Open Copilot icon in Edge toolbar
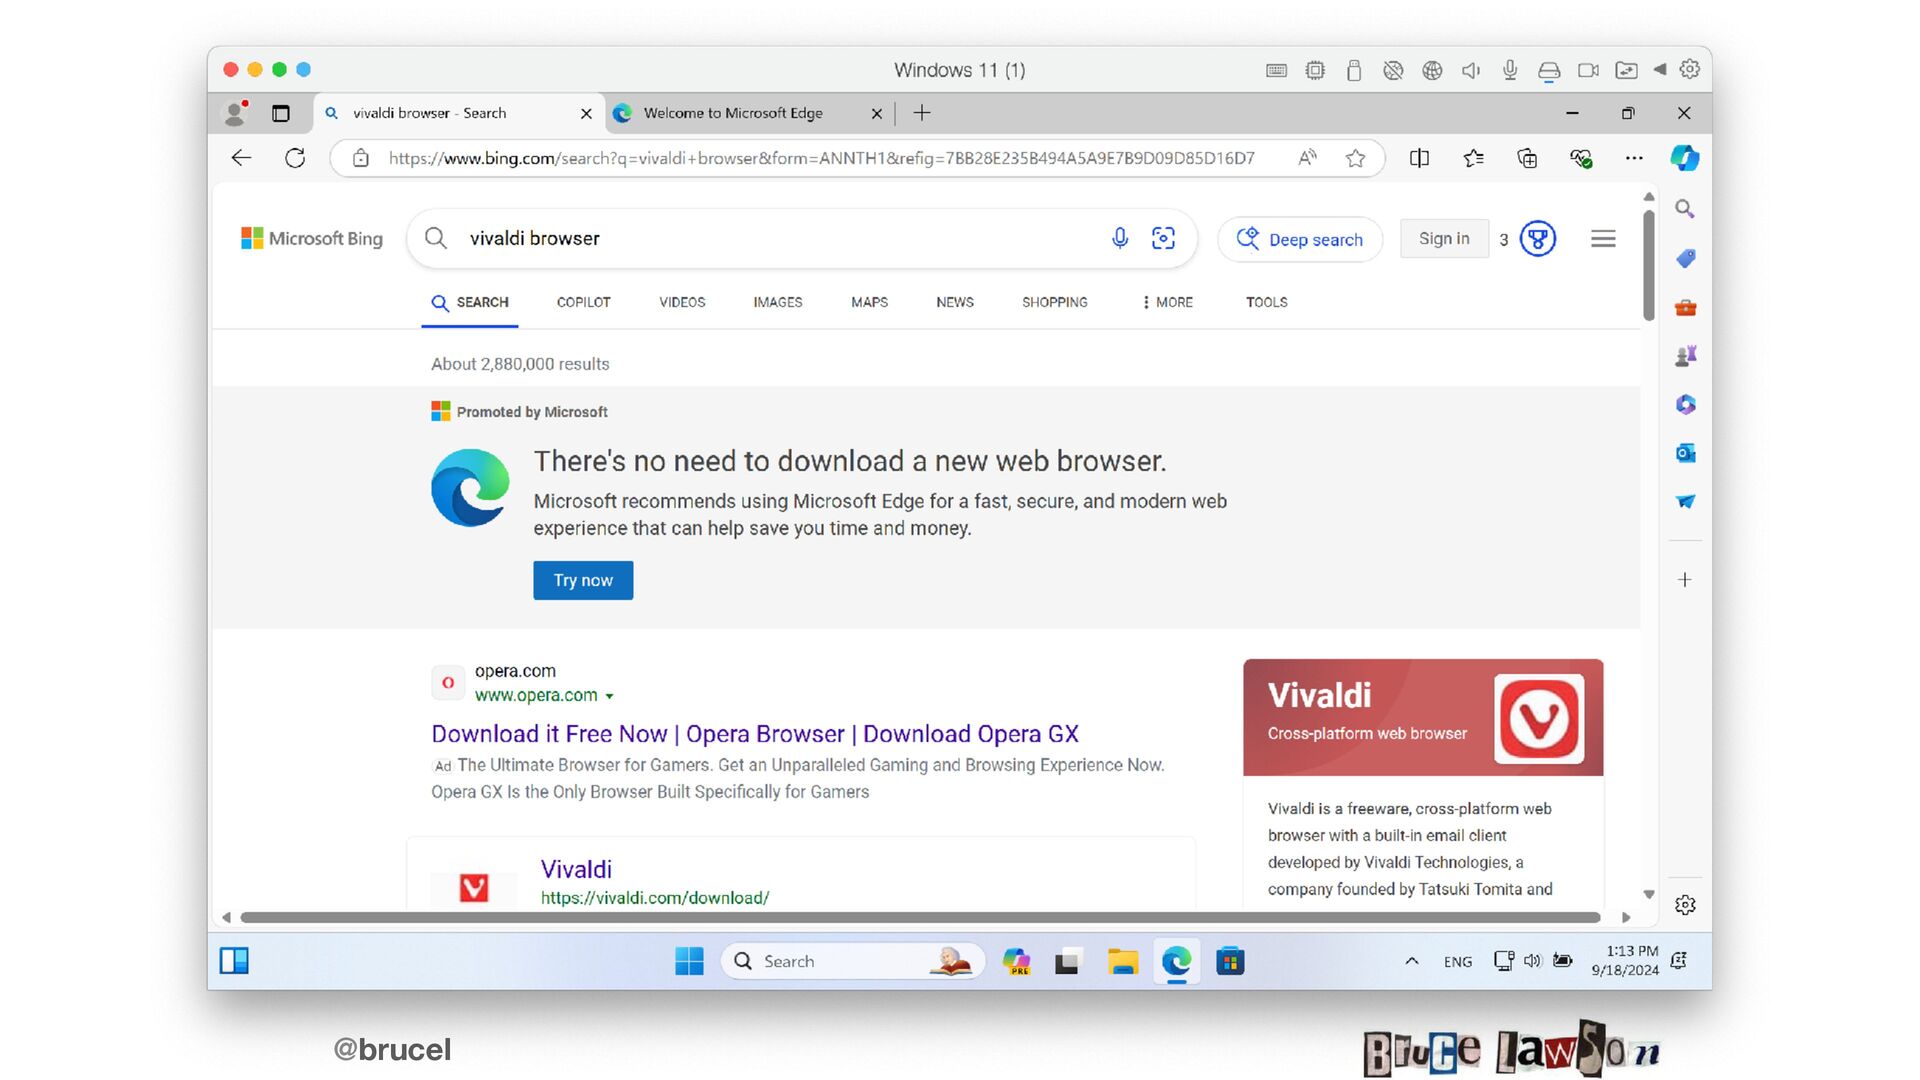 pos(1685,158)
